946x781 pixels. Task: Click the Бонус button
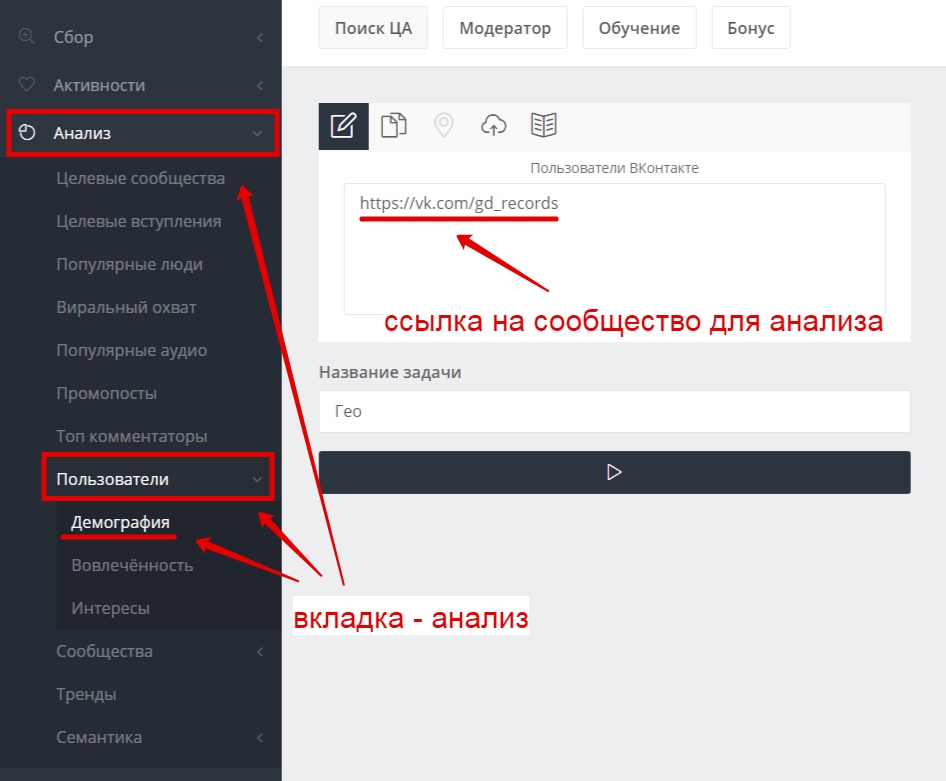pyautogui.click(x=751, y=28)
